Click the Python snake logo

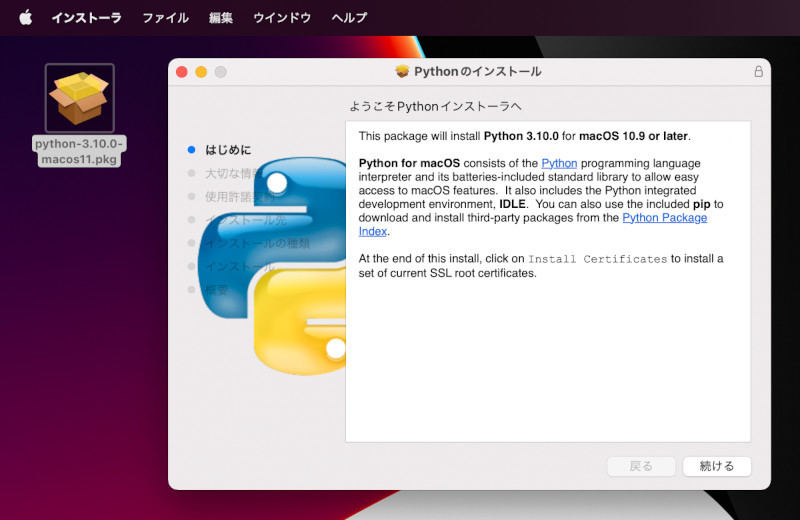272,266
